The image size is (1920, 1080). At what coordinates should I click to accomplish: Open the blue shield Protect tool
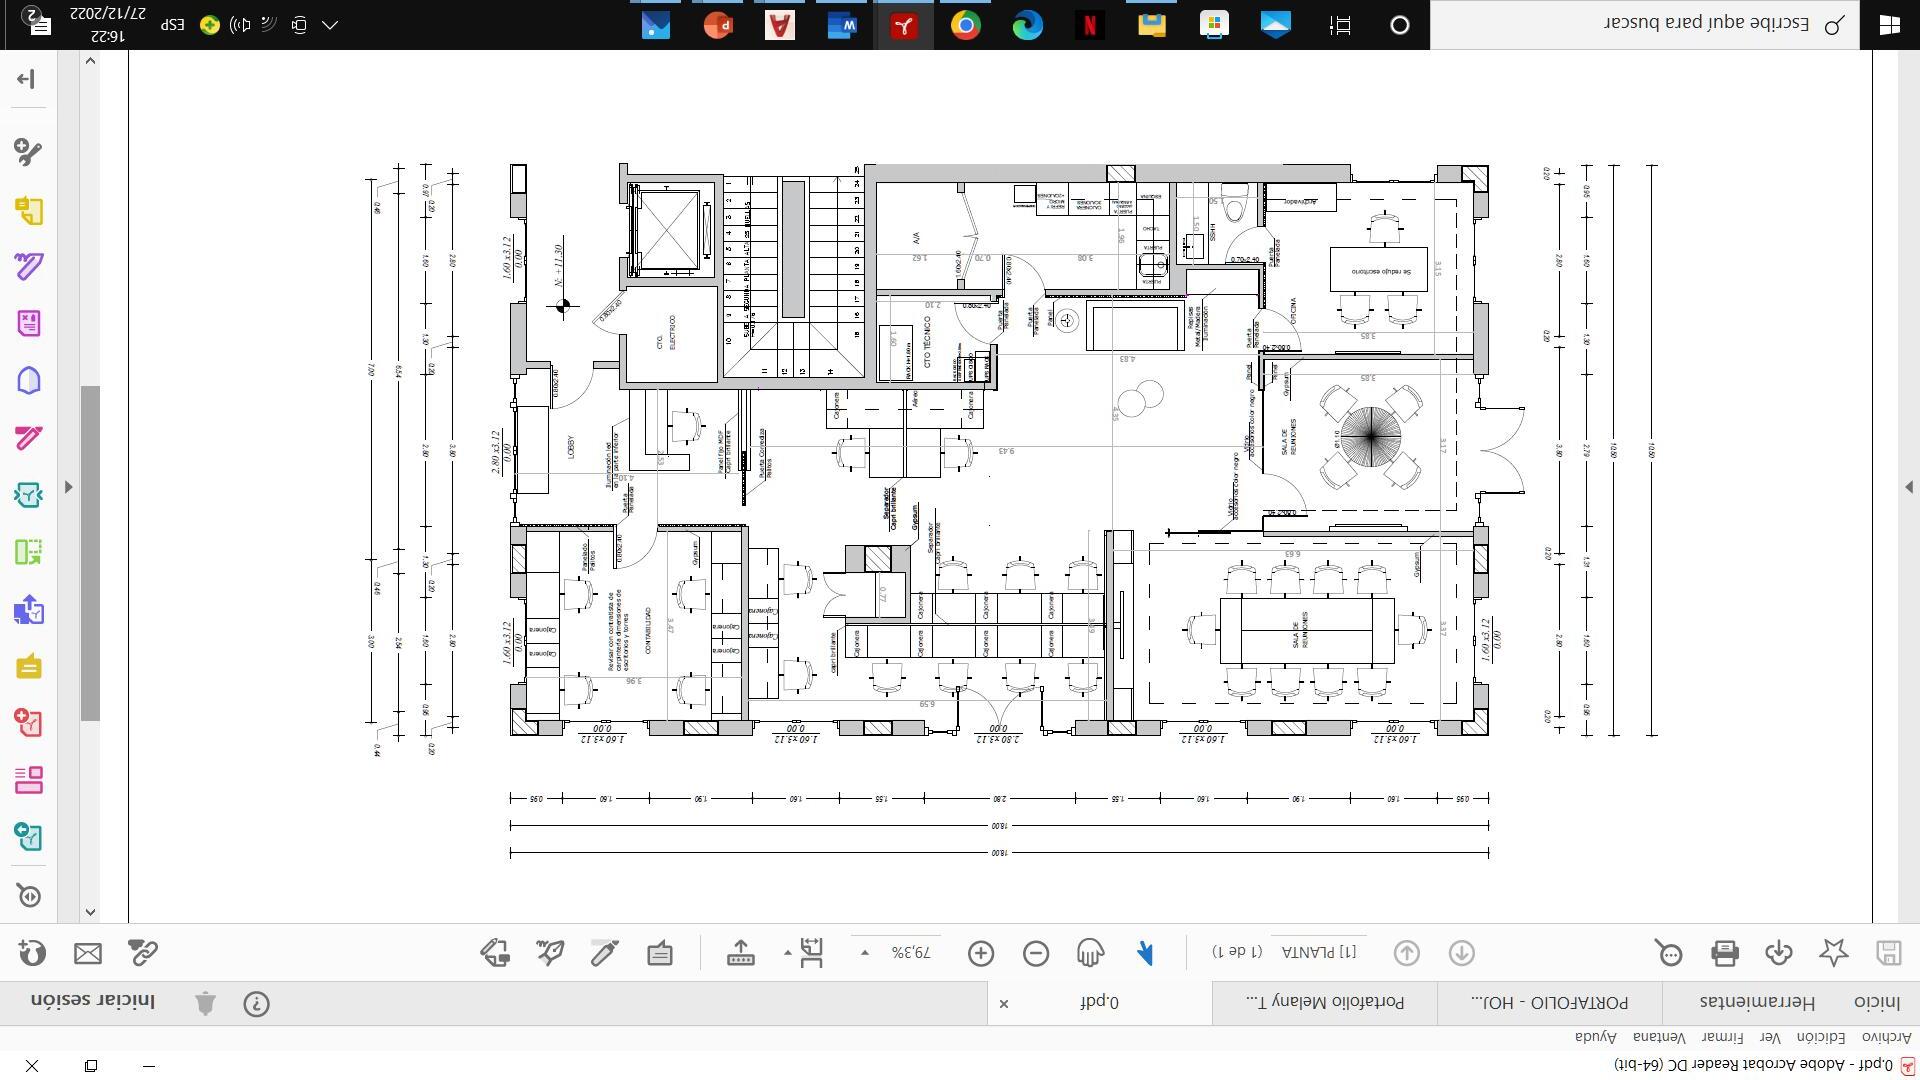tap(29, 381)
